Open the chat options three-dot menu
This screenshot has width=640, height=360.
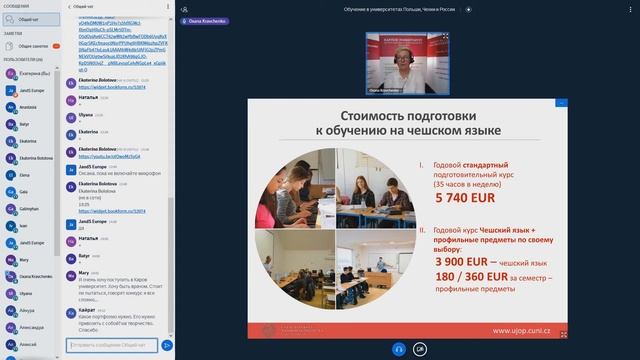[x=168, y=7]
